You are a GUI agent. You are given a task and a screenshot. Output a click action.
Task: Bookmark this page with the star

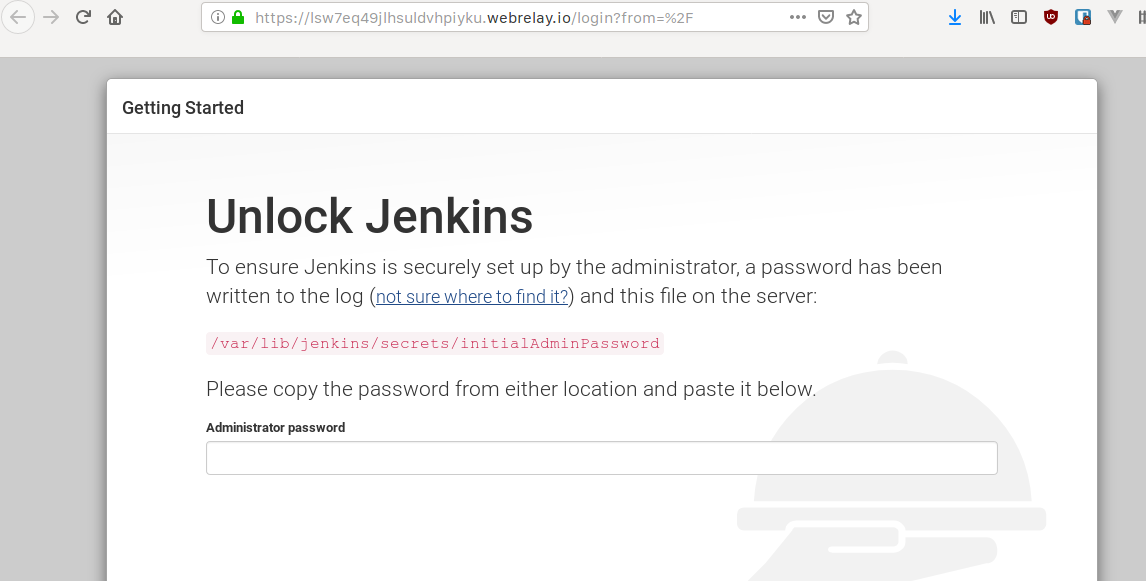(853, 17)
